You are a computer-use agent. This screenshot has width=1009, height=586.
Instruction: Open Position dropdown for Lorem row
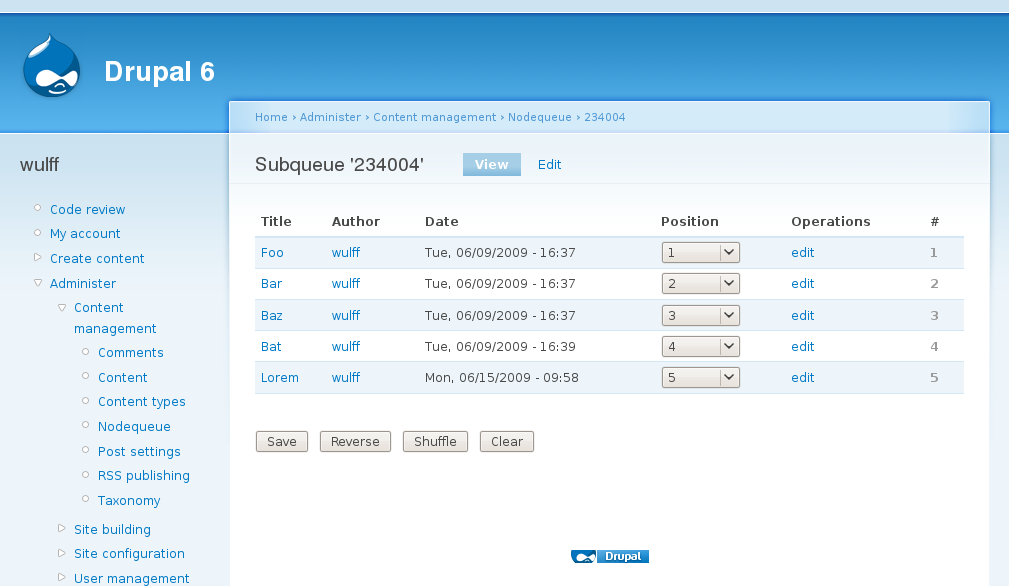pyautogui.click(x=700, y=378)
